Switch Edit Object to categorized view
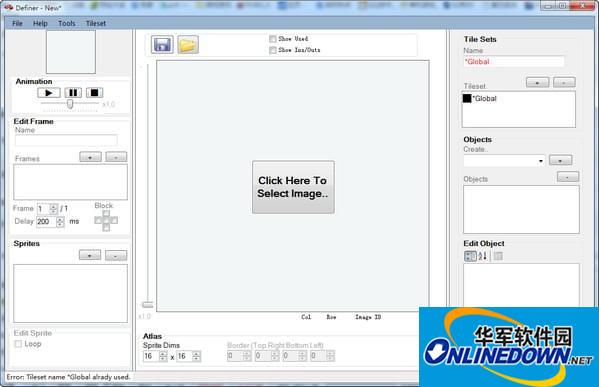 pyautogui.click(x=470, y=256)
